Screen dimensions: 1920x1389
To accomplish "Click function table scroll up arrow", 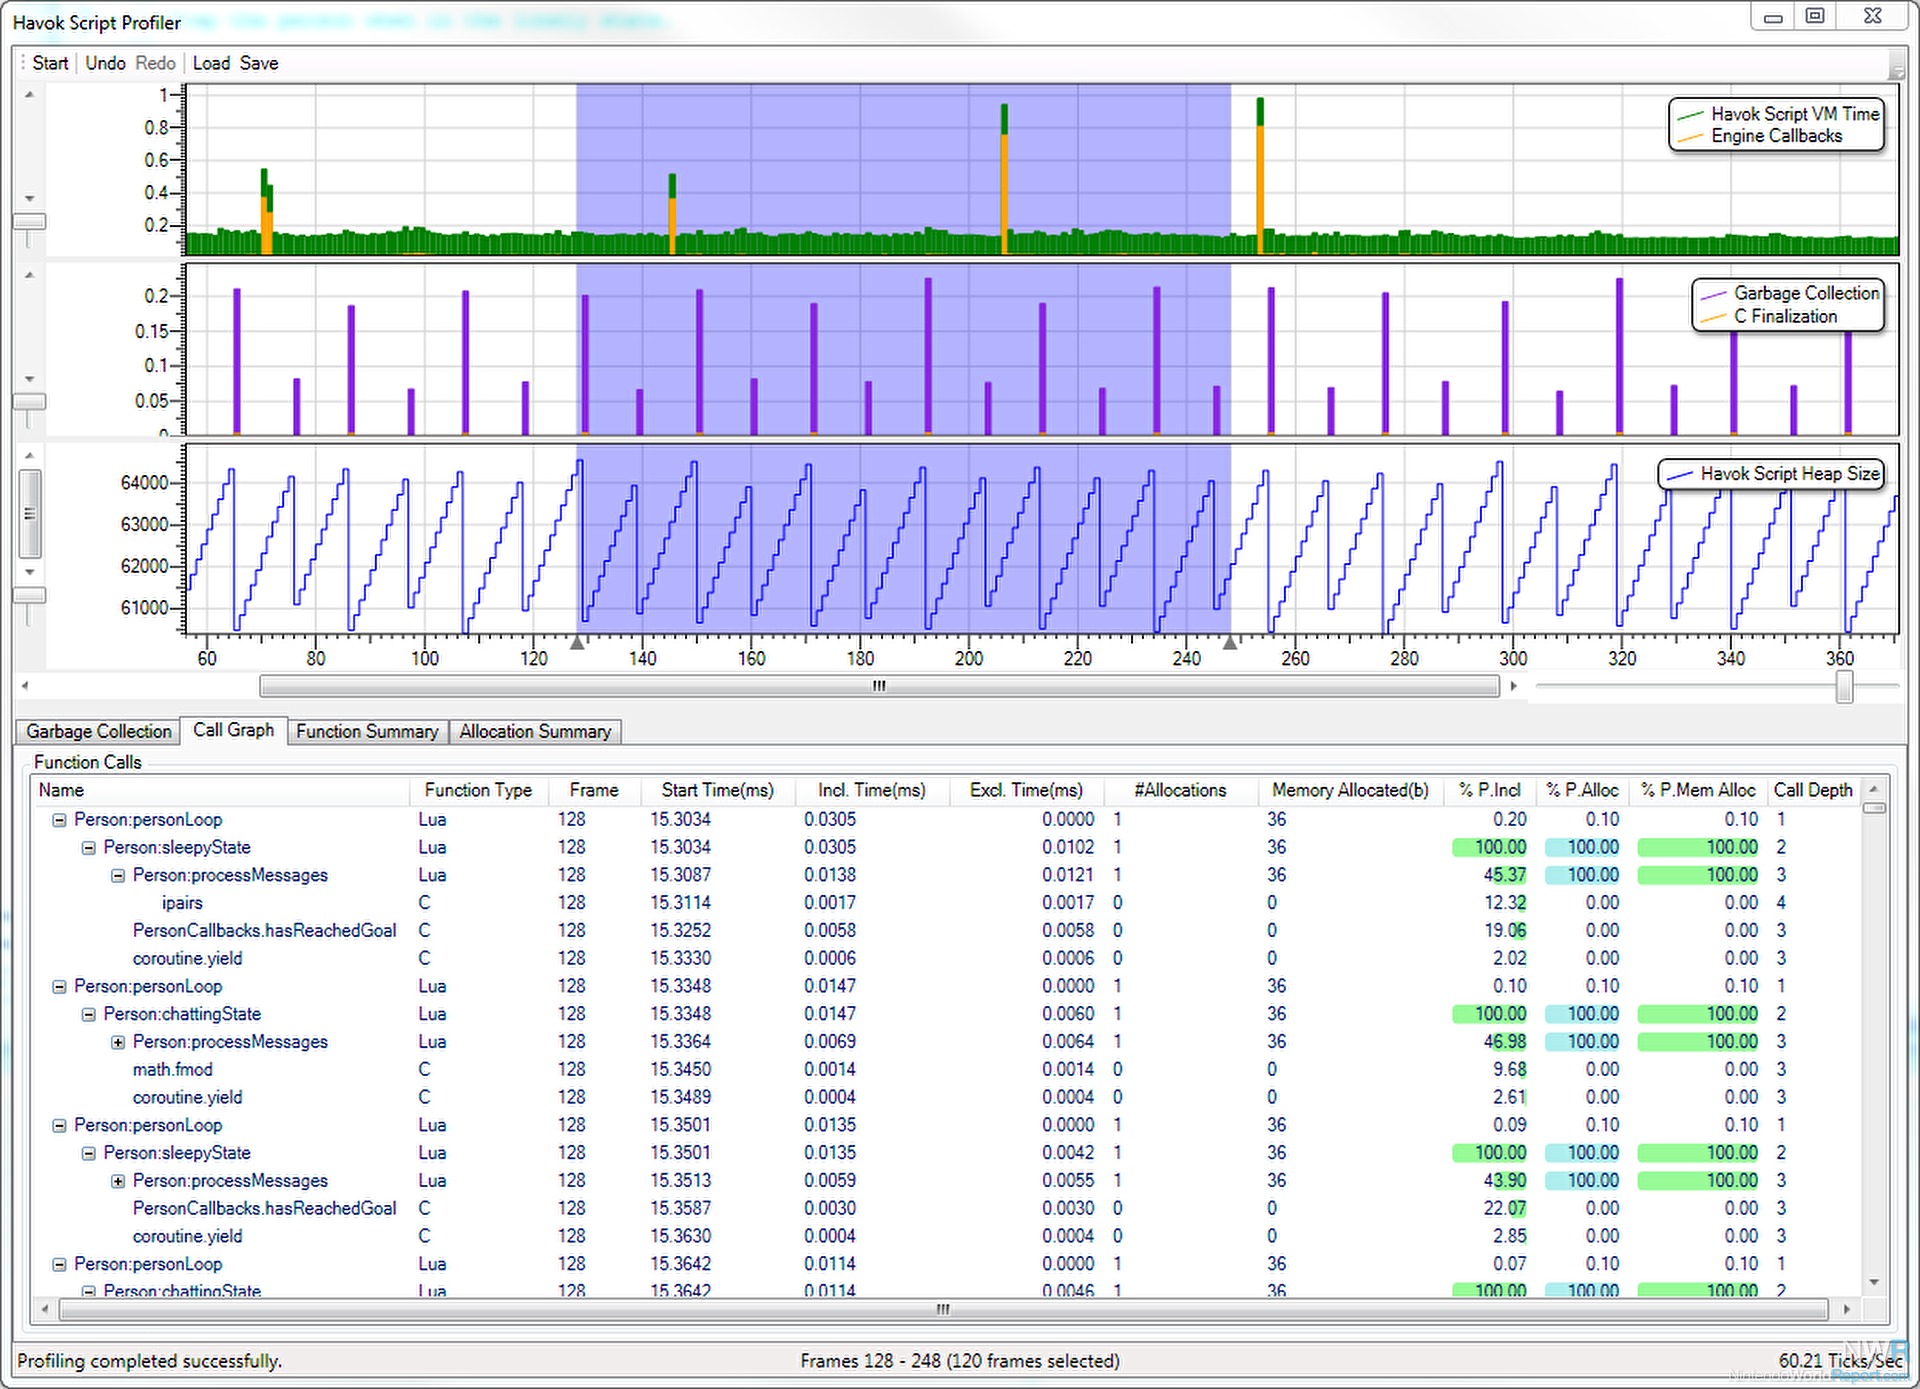I will pos(1874,789).
